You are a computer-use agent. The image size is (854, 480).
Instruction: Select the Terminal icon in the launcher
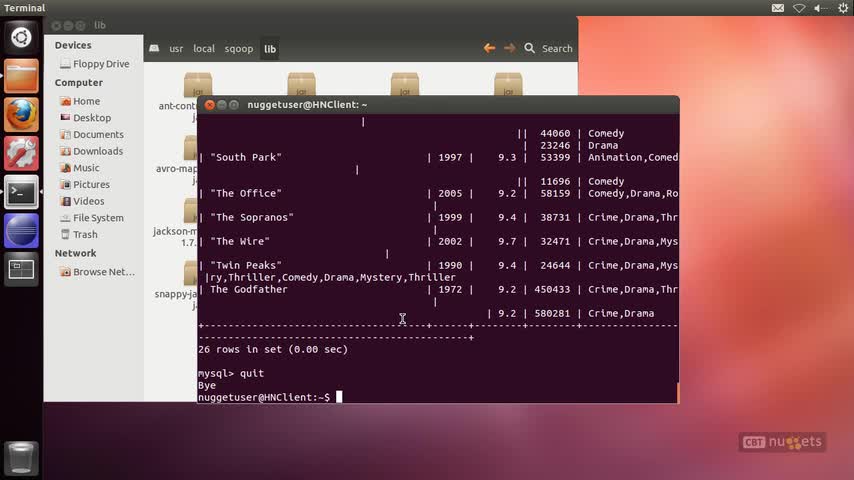[x=21, y=192]
